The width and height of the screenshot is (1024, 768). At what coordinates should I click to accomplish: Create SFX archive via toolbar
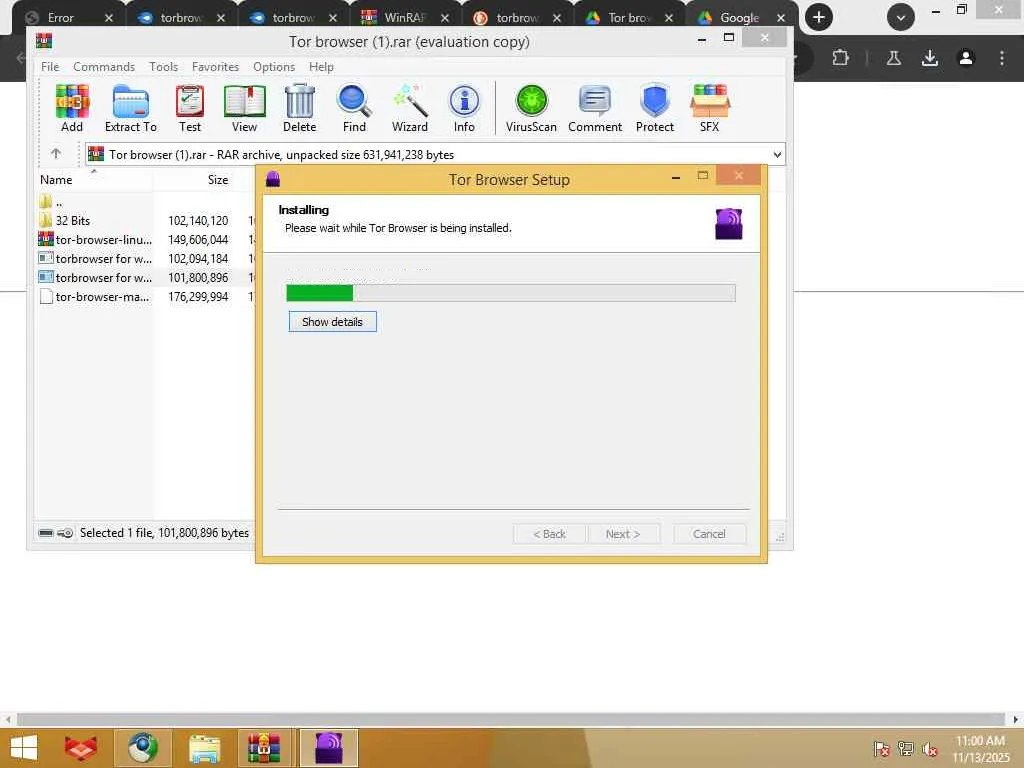[x=710, y=108]
